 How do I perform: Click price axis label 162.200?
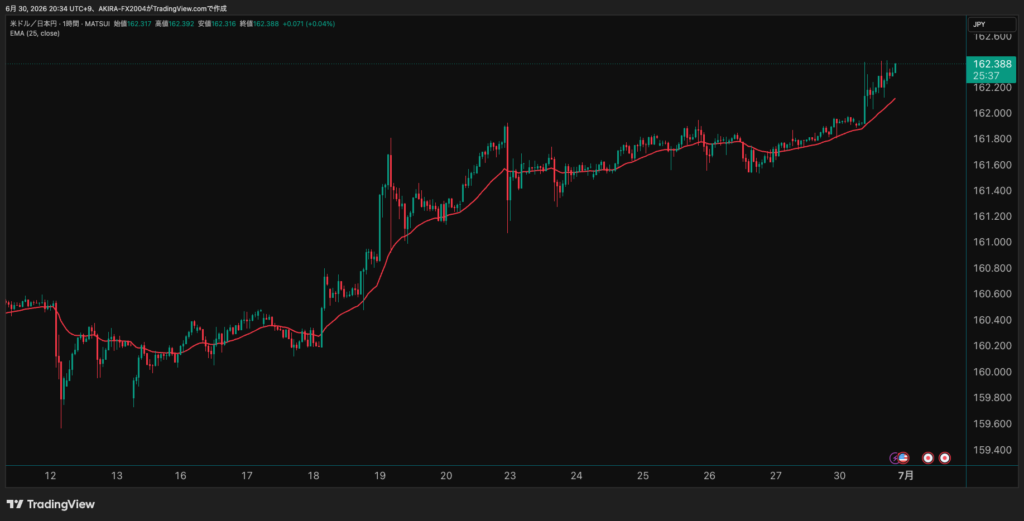click(x=992, y=87)
